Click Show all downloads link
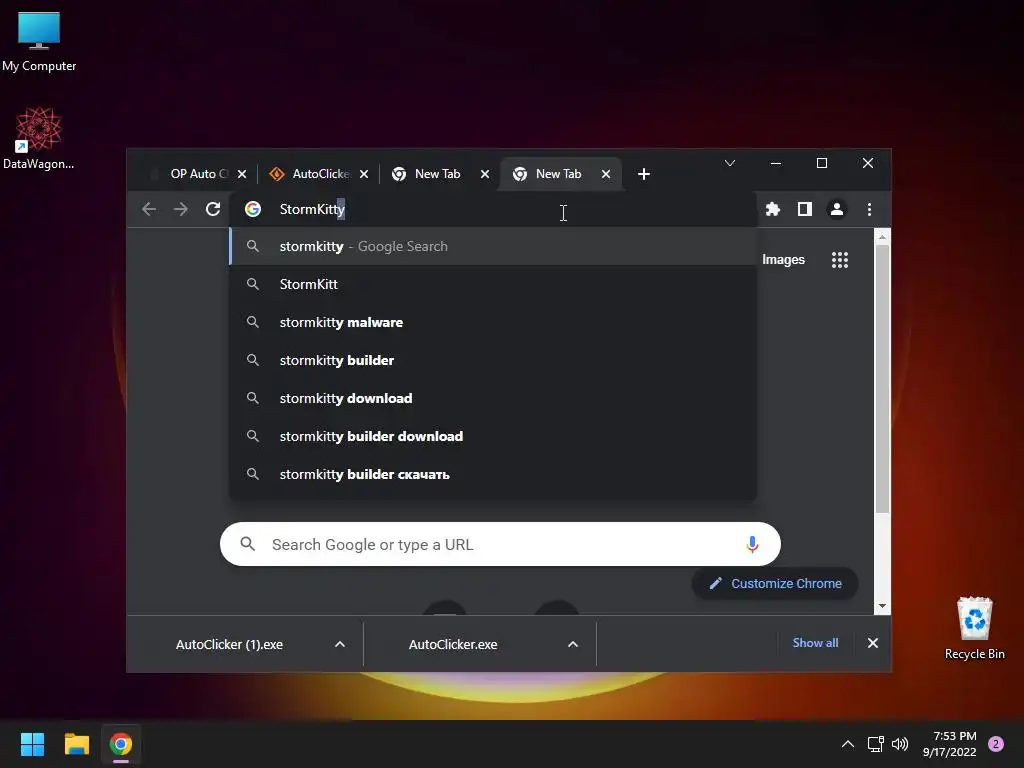 click(x=815, y=643)
